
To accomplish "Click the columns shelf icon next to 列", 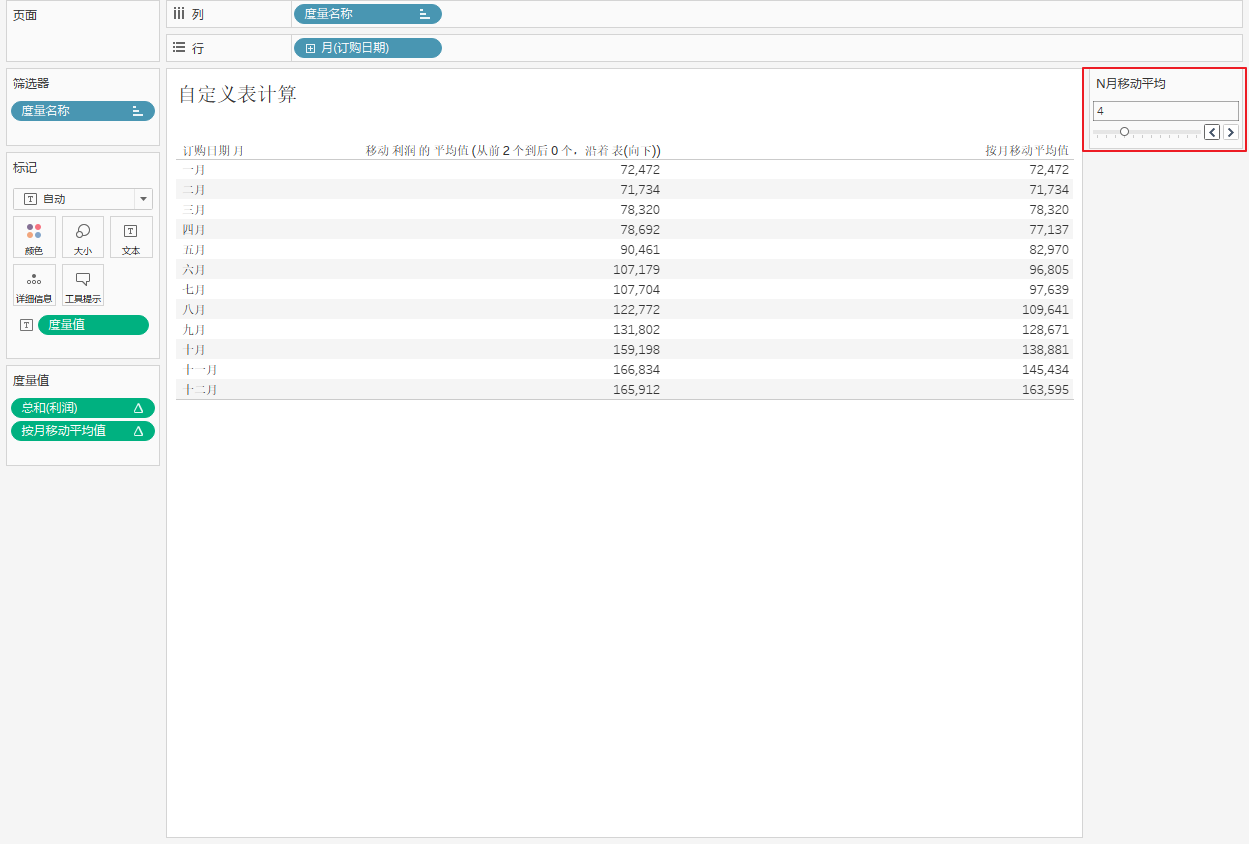I will coord(179,14).
